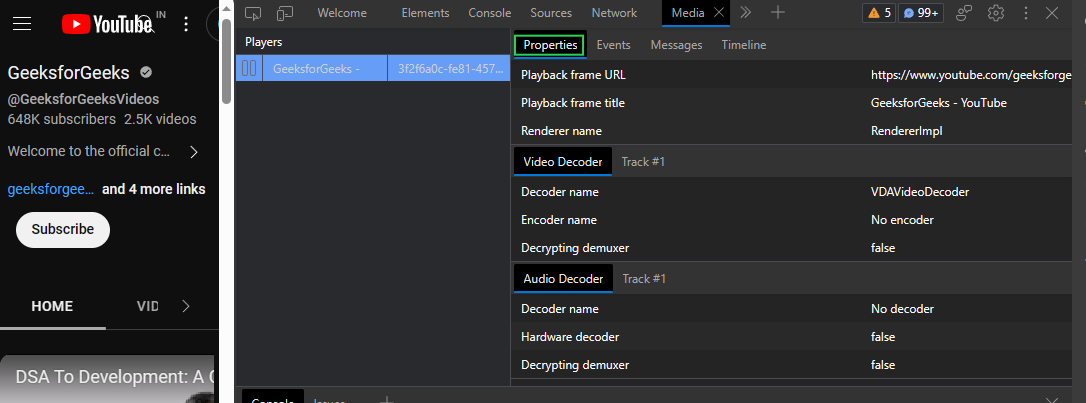Click the RendererImpl value
The width and height of the screenshot is (1086, 403).
[x=907, y=131]
